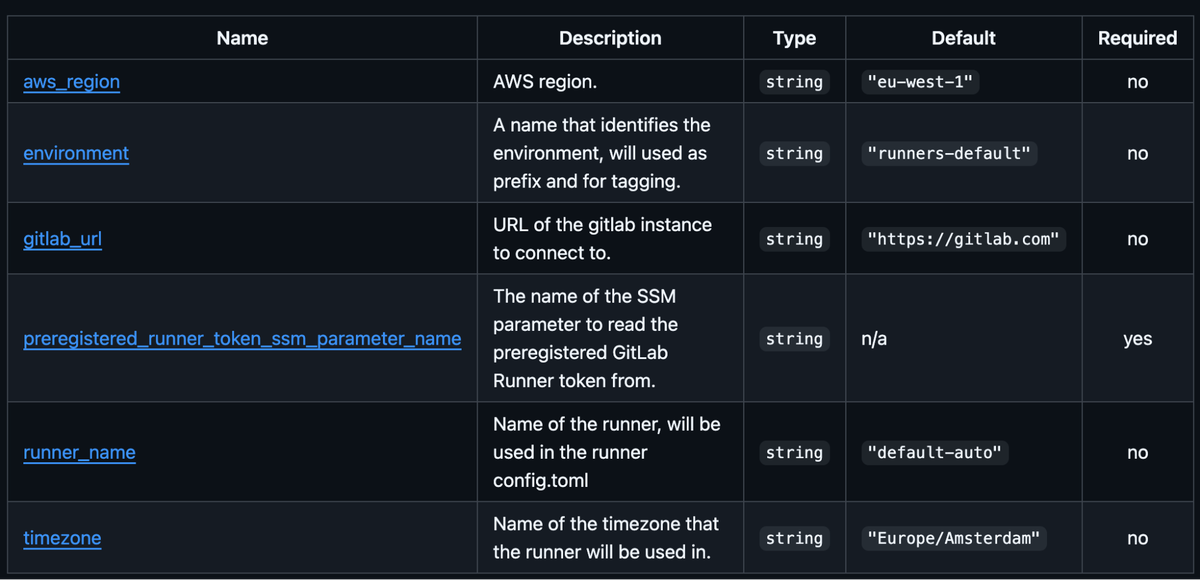This screenshot has width=1200, height=580.
Task: Click "no" in the runner_name row
Action: (x=1137, y=452)
